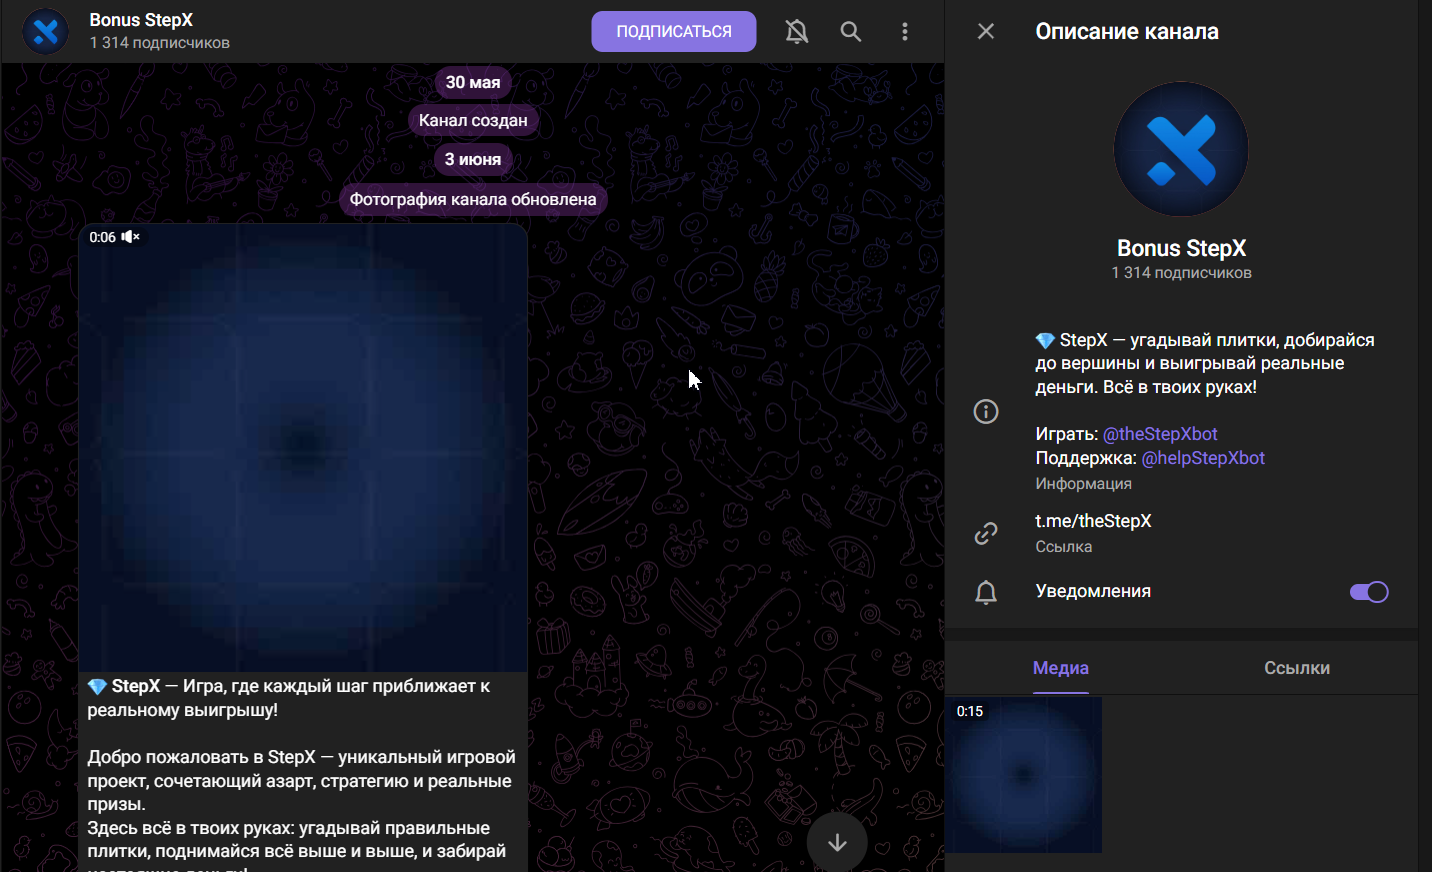The image size is (1432, 872).
Task: Switch to the Ссылки tab
Action: pos(1297,668)
